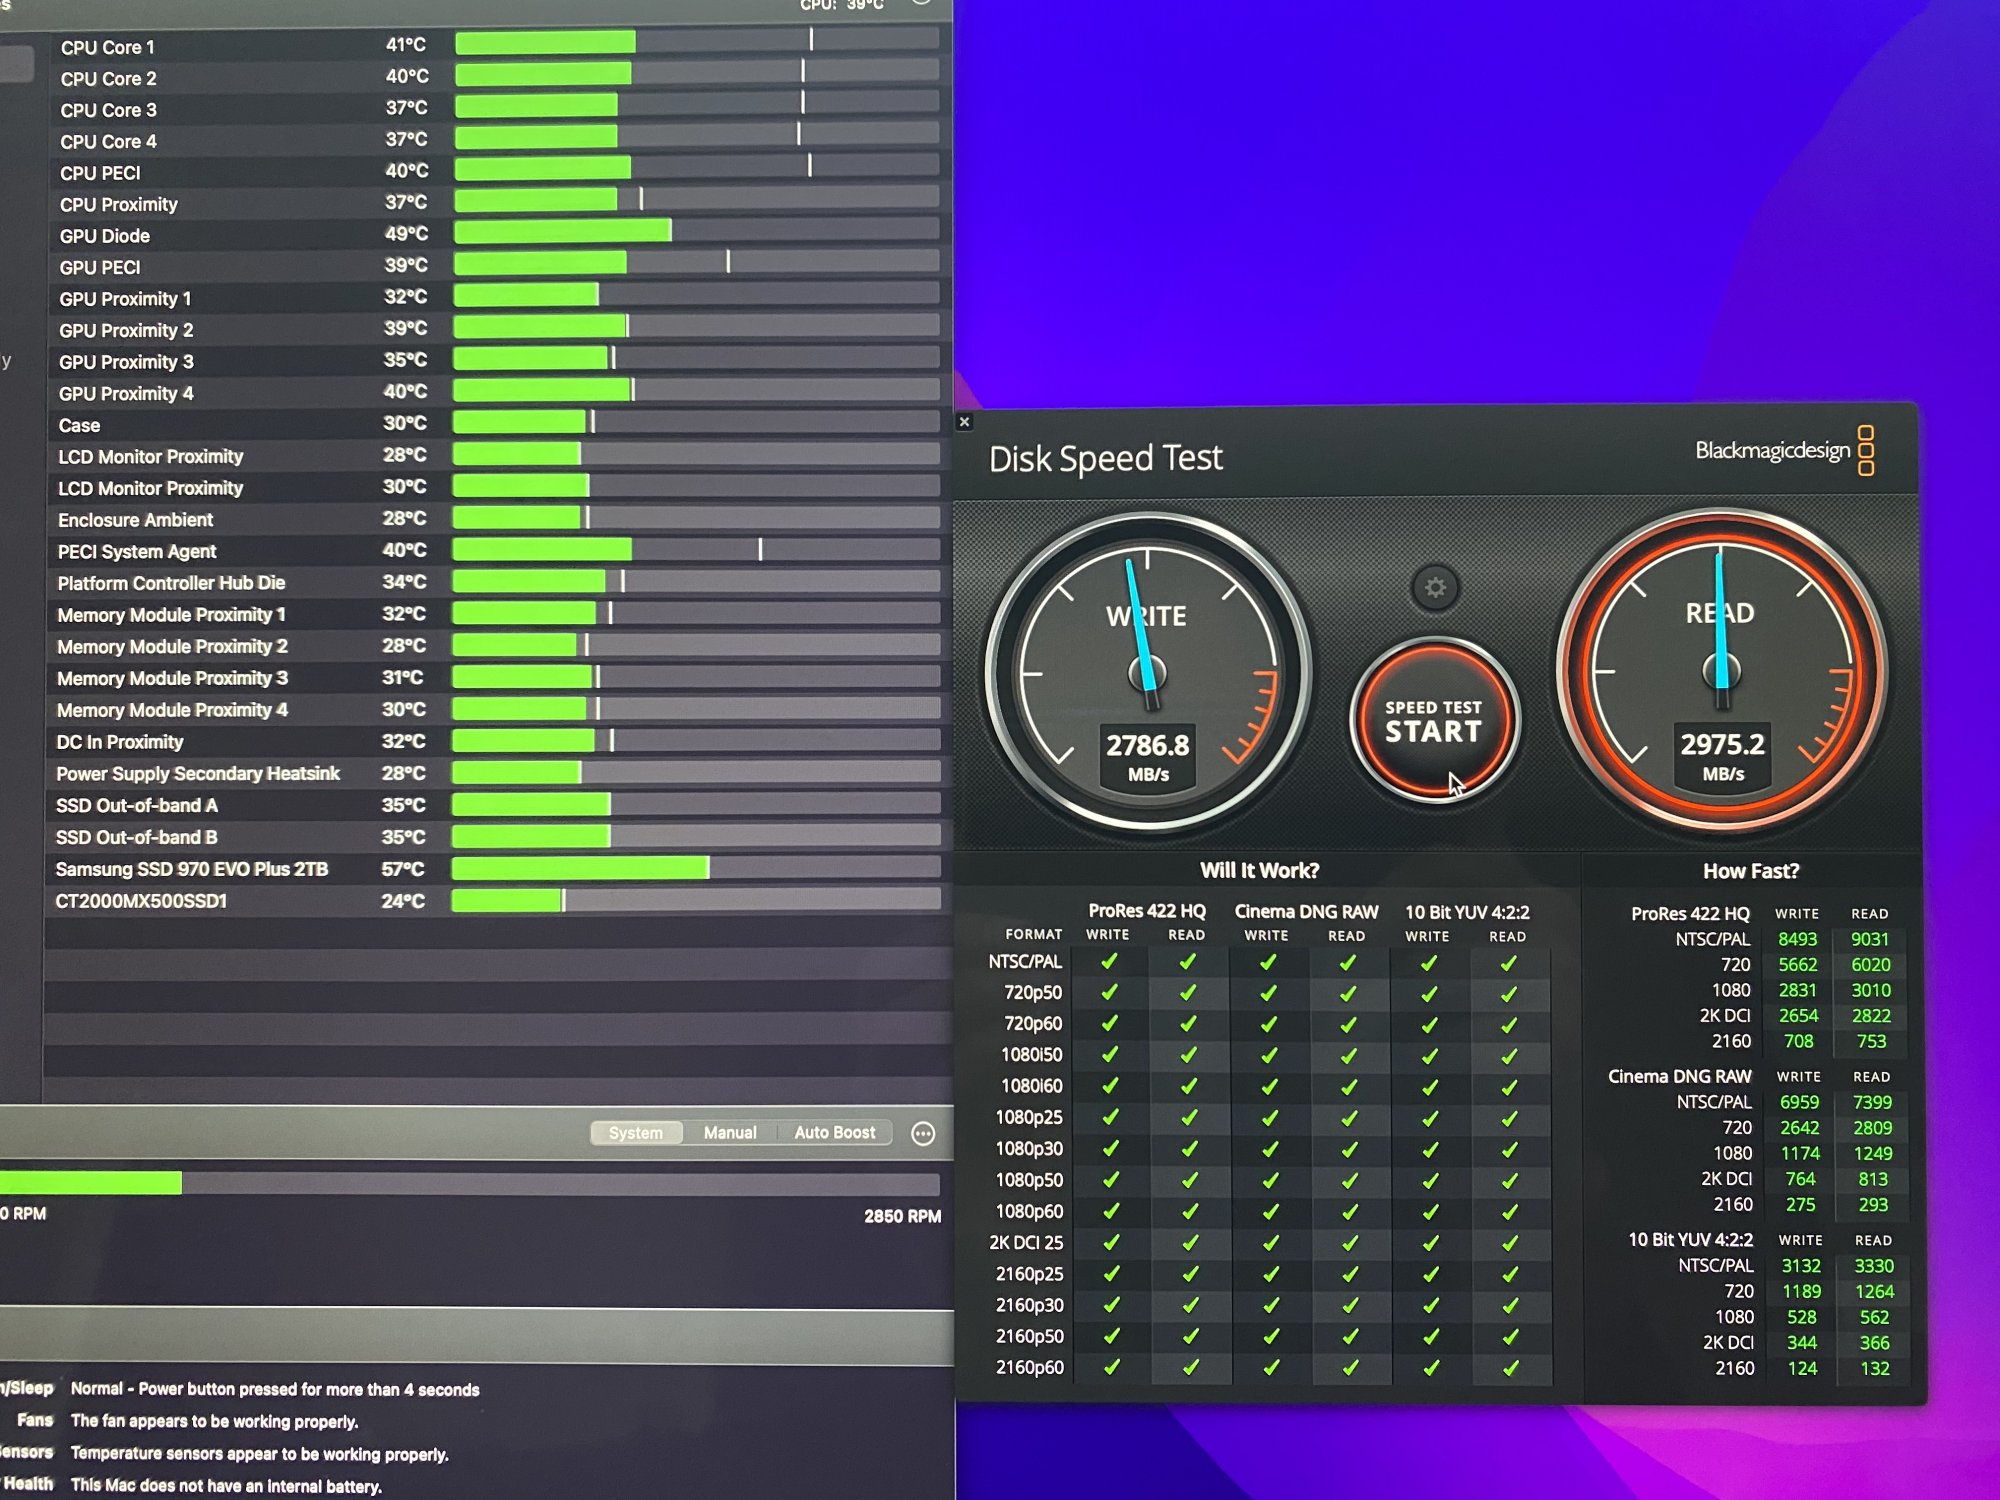The height and width of the screenshot is (1500, 2000).
Task: Start the disk speed test
Action: (x=1434, y=721)
